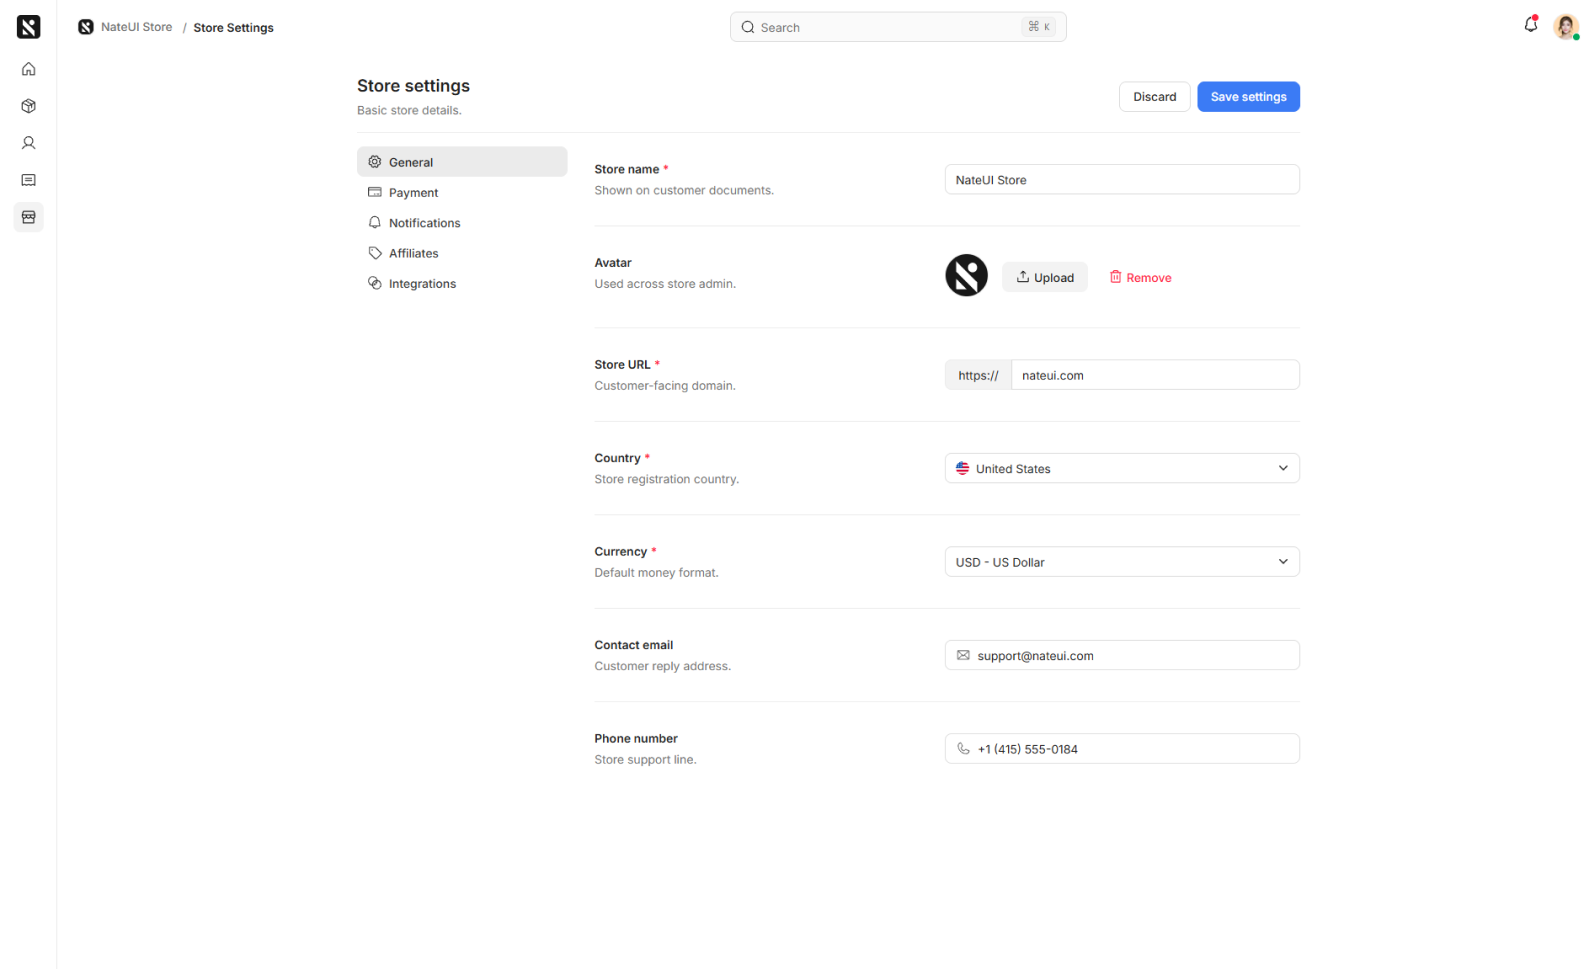The image size is (1584, 969).
Task: Open the Country dropdown chevron
Action: (1283, 468)
